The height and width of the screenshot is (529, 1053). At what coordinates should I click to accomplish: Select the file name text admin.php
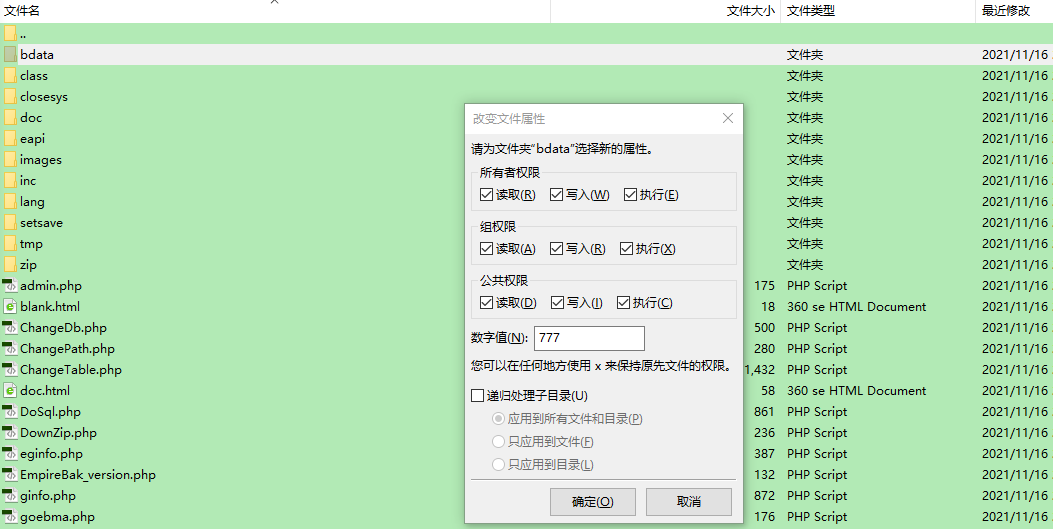(51, 286)
